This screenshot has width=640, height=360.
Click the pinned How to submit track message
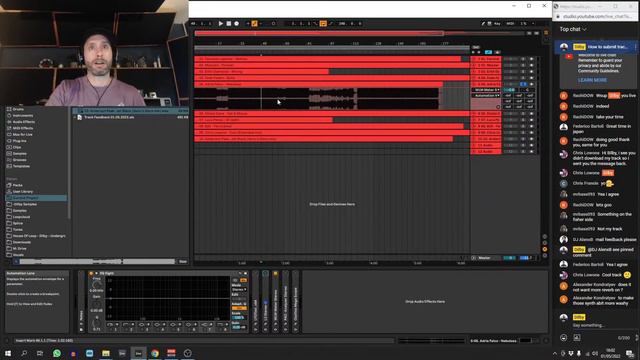(596, 47)
